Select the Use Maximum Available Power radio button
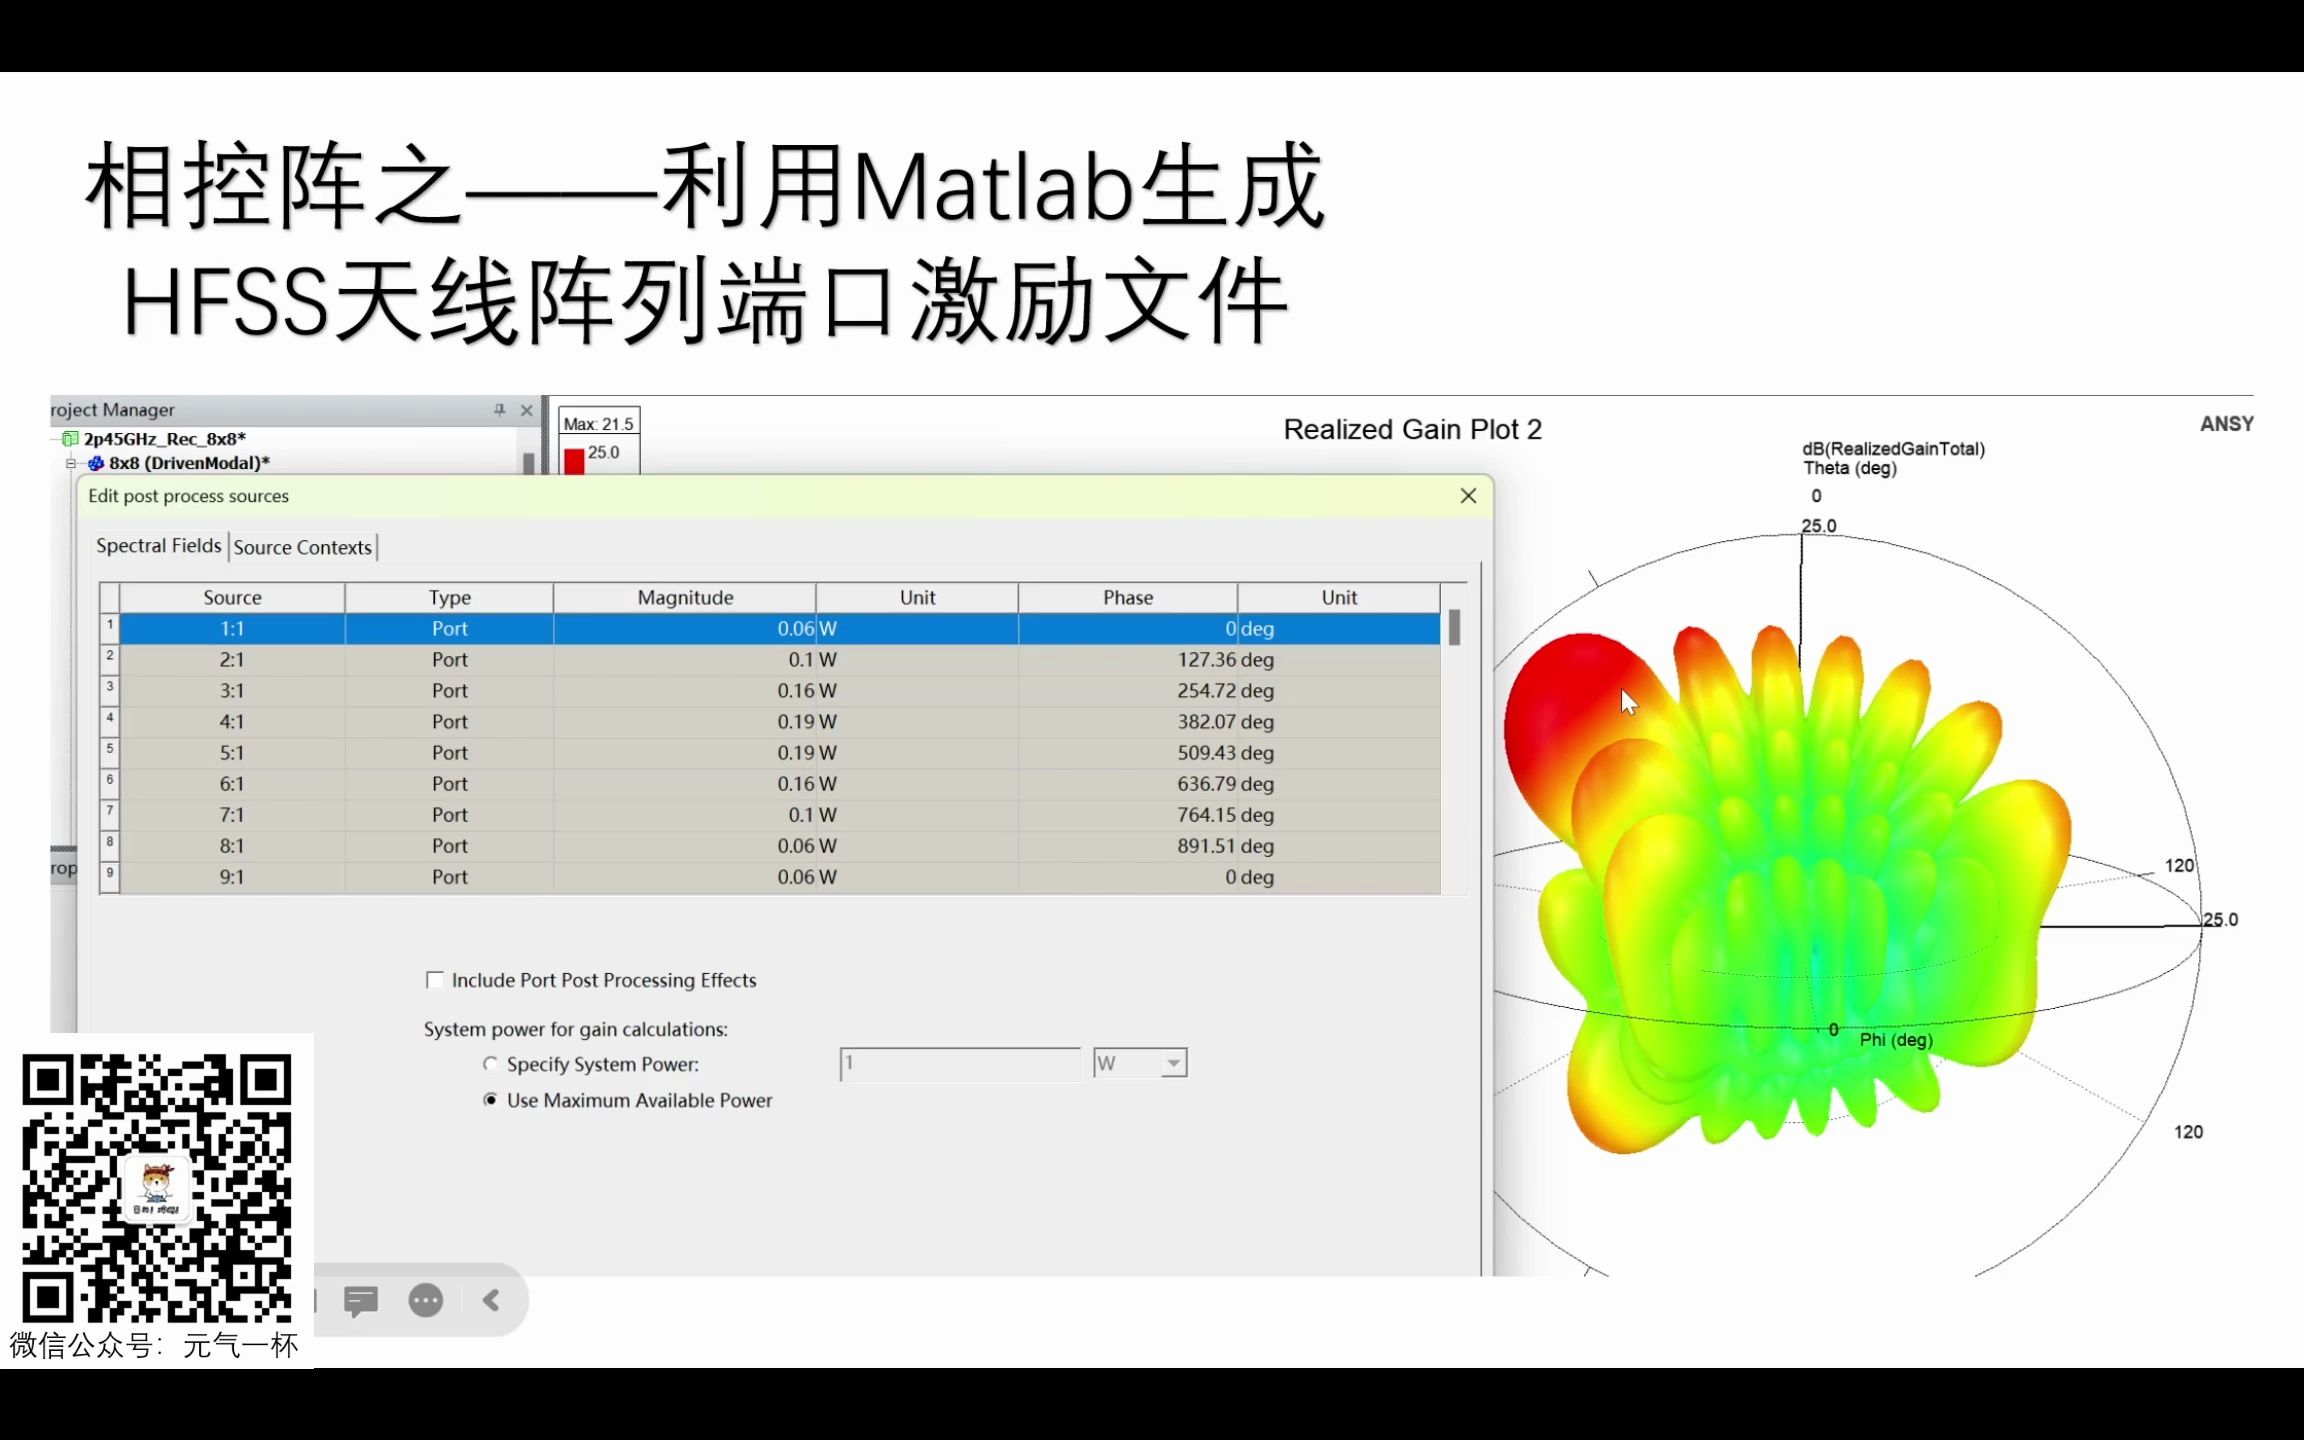Viewport: 2304px width, 1440px height. [490, 1099]
